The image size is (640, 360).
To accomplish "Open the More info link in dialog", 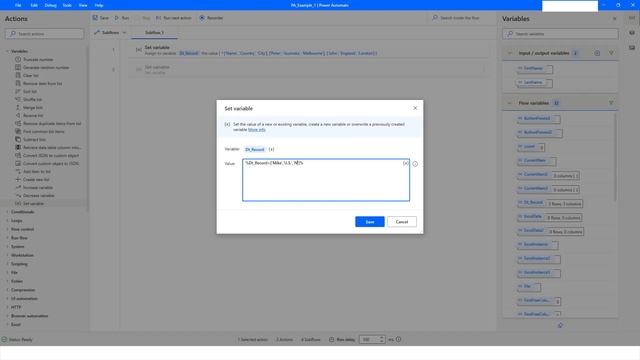I will [257, 129].
